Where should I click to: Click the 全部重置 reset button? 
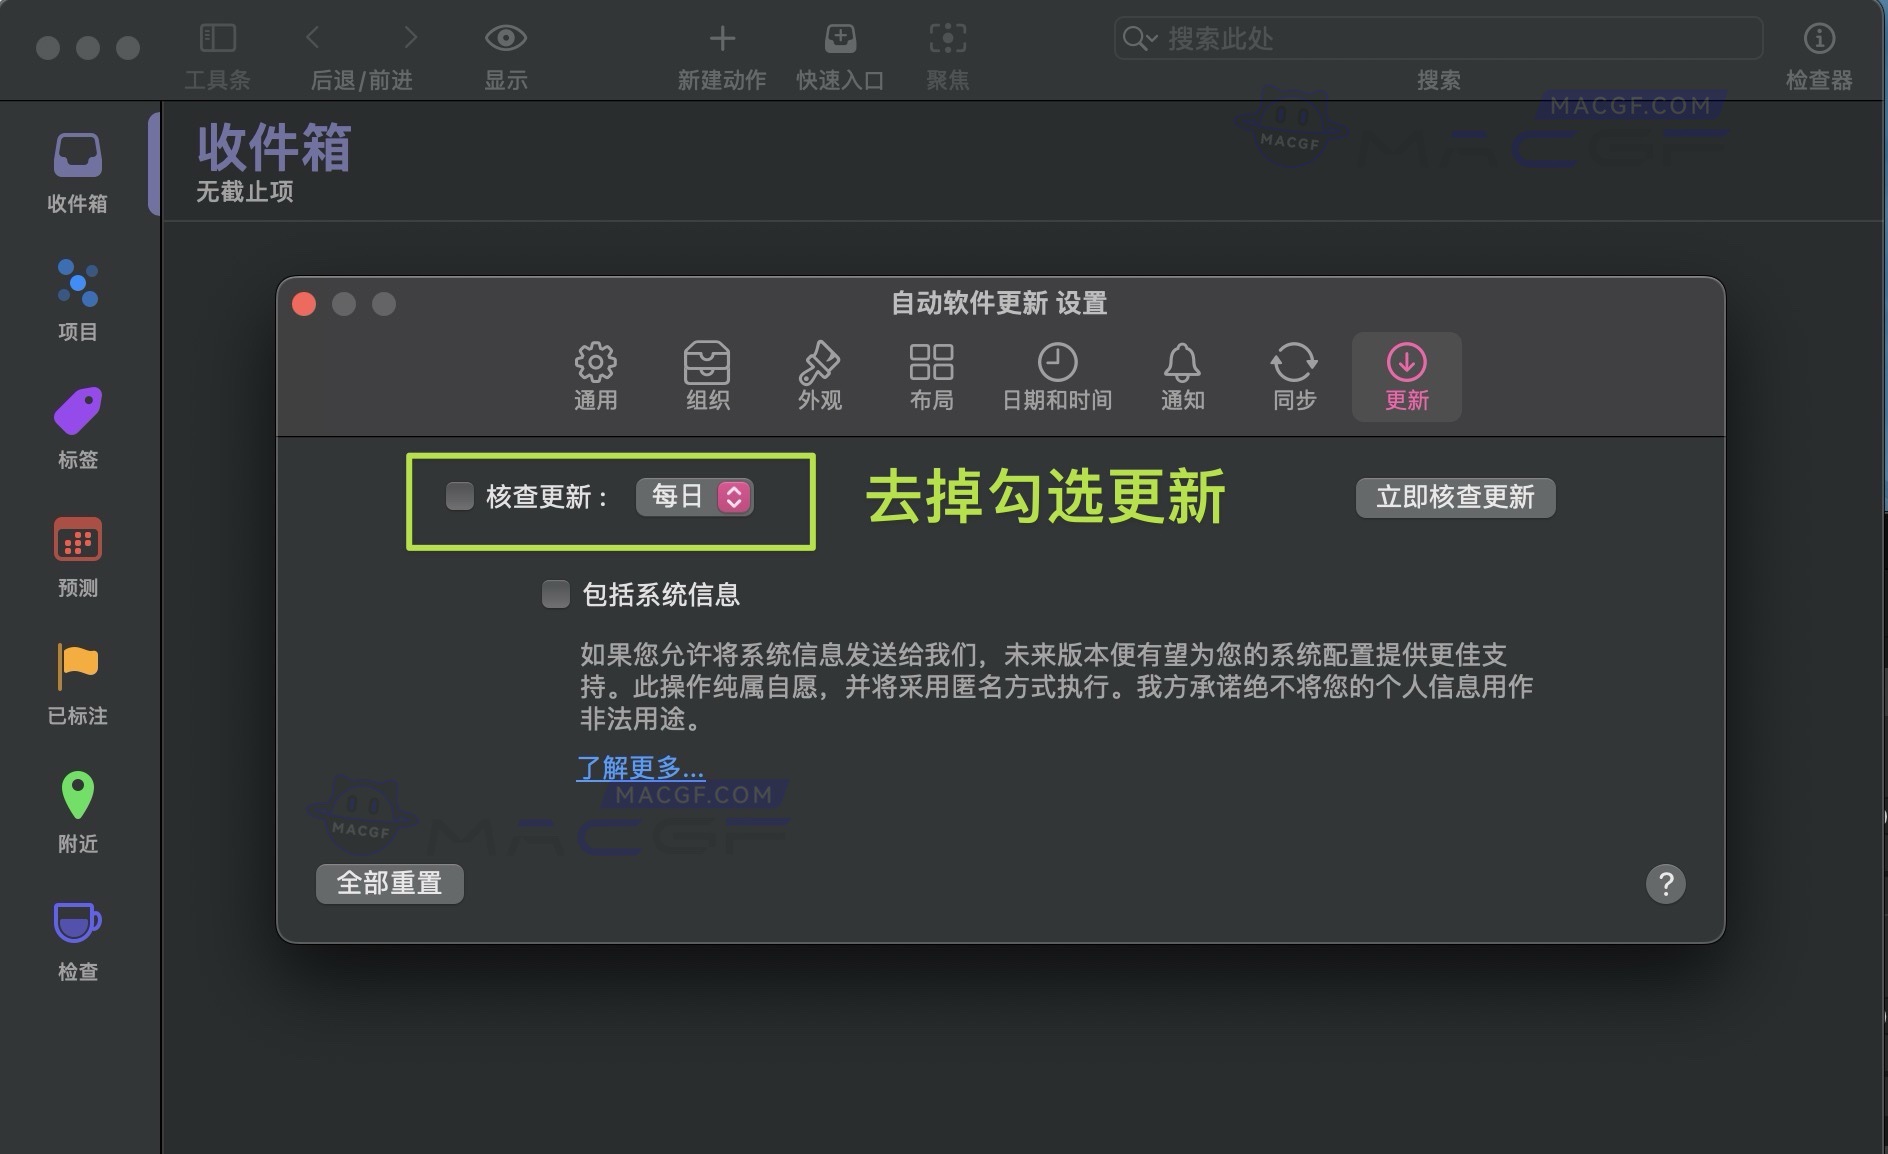[389, 883]
